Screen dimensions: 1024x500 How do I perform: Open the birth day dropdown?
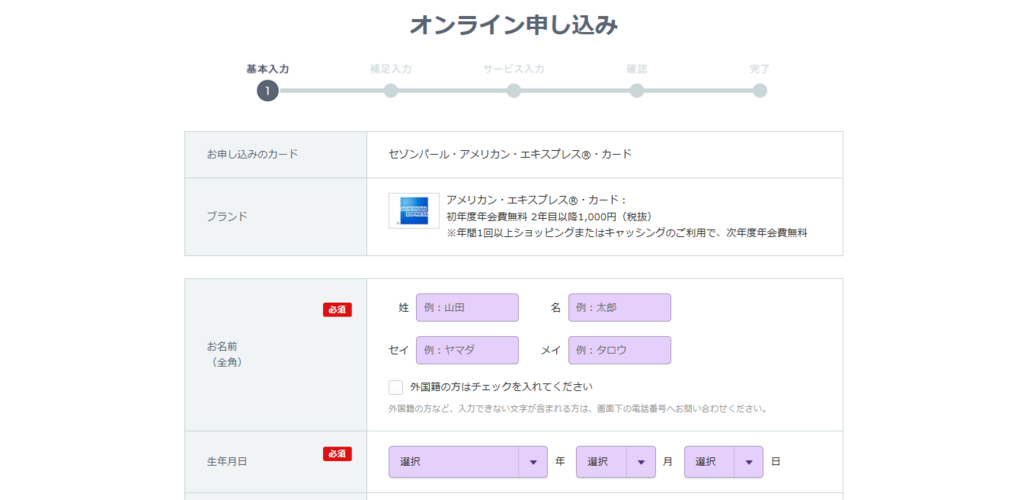coord(724,461)
